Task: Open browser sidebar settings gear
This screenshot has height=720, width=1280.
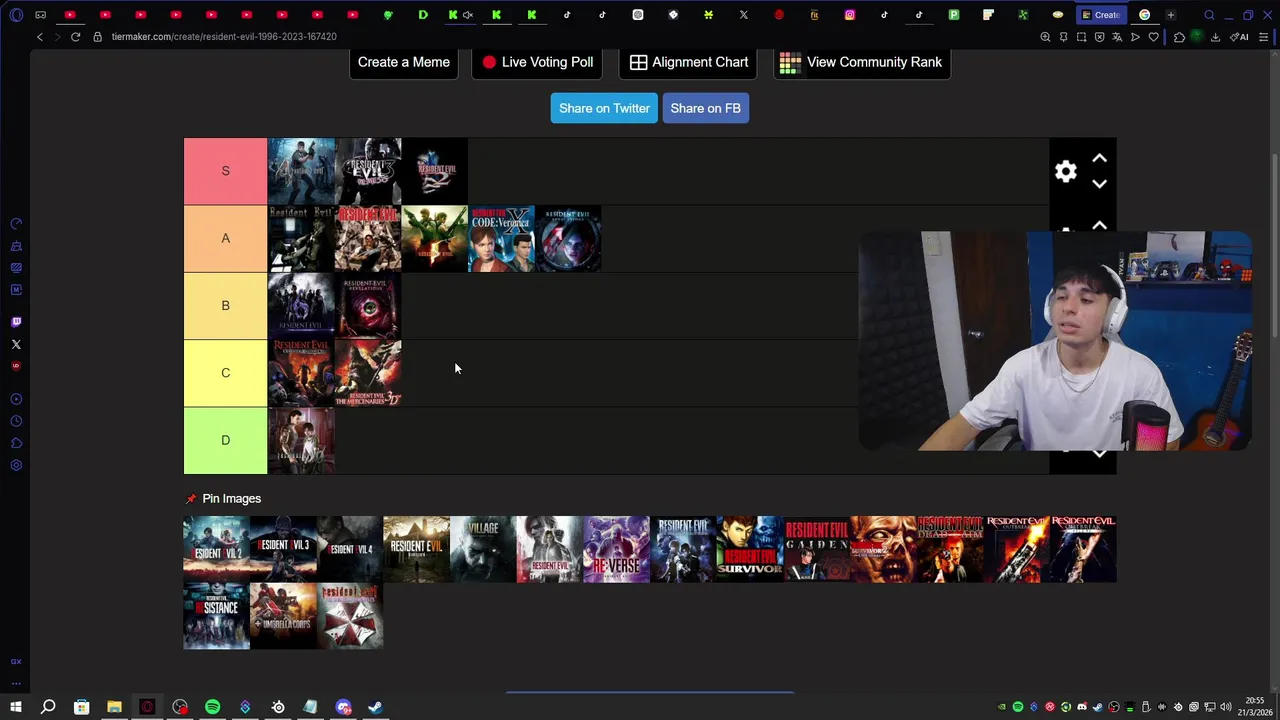Action: point(16,465)
